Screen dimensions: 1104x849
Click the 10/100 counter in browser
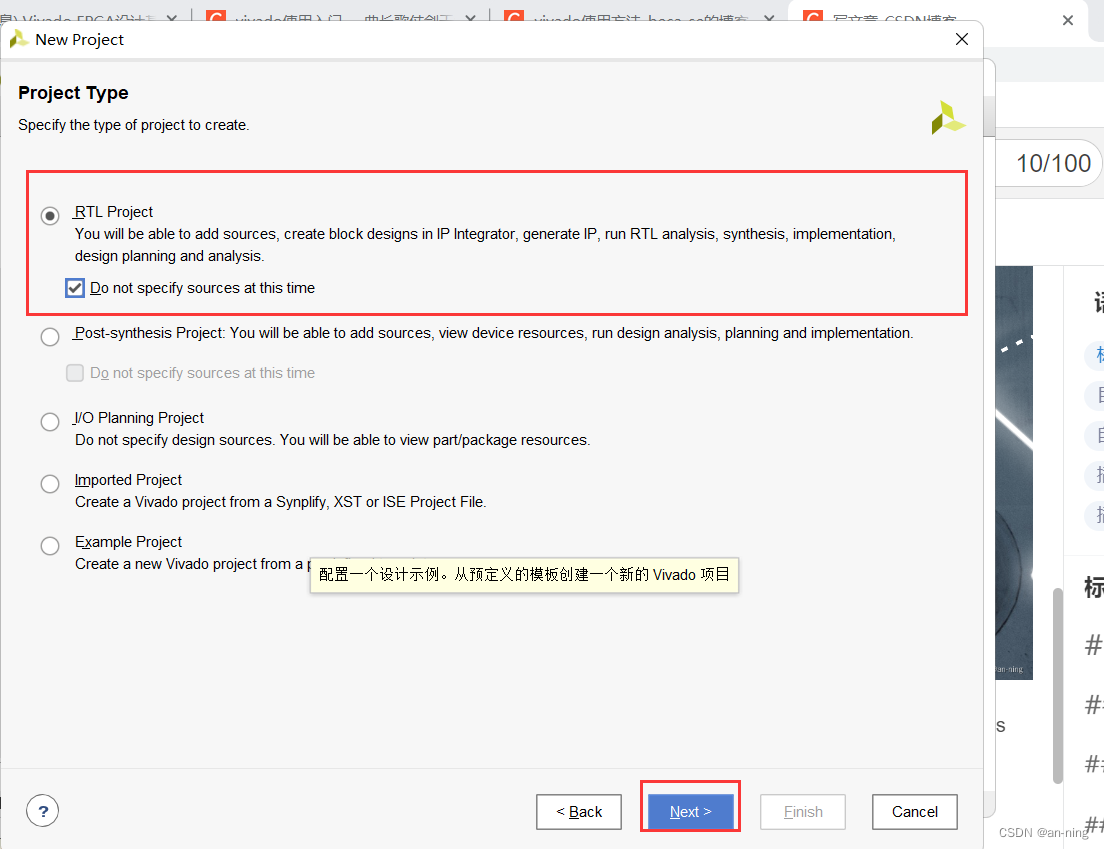(x=1053, y=163)
